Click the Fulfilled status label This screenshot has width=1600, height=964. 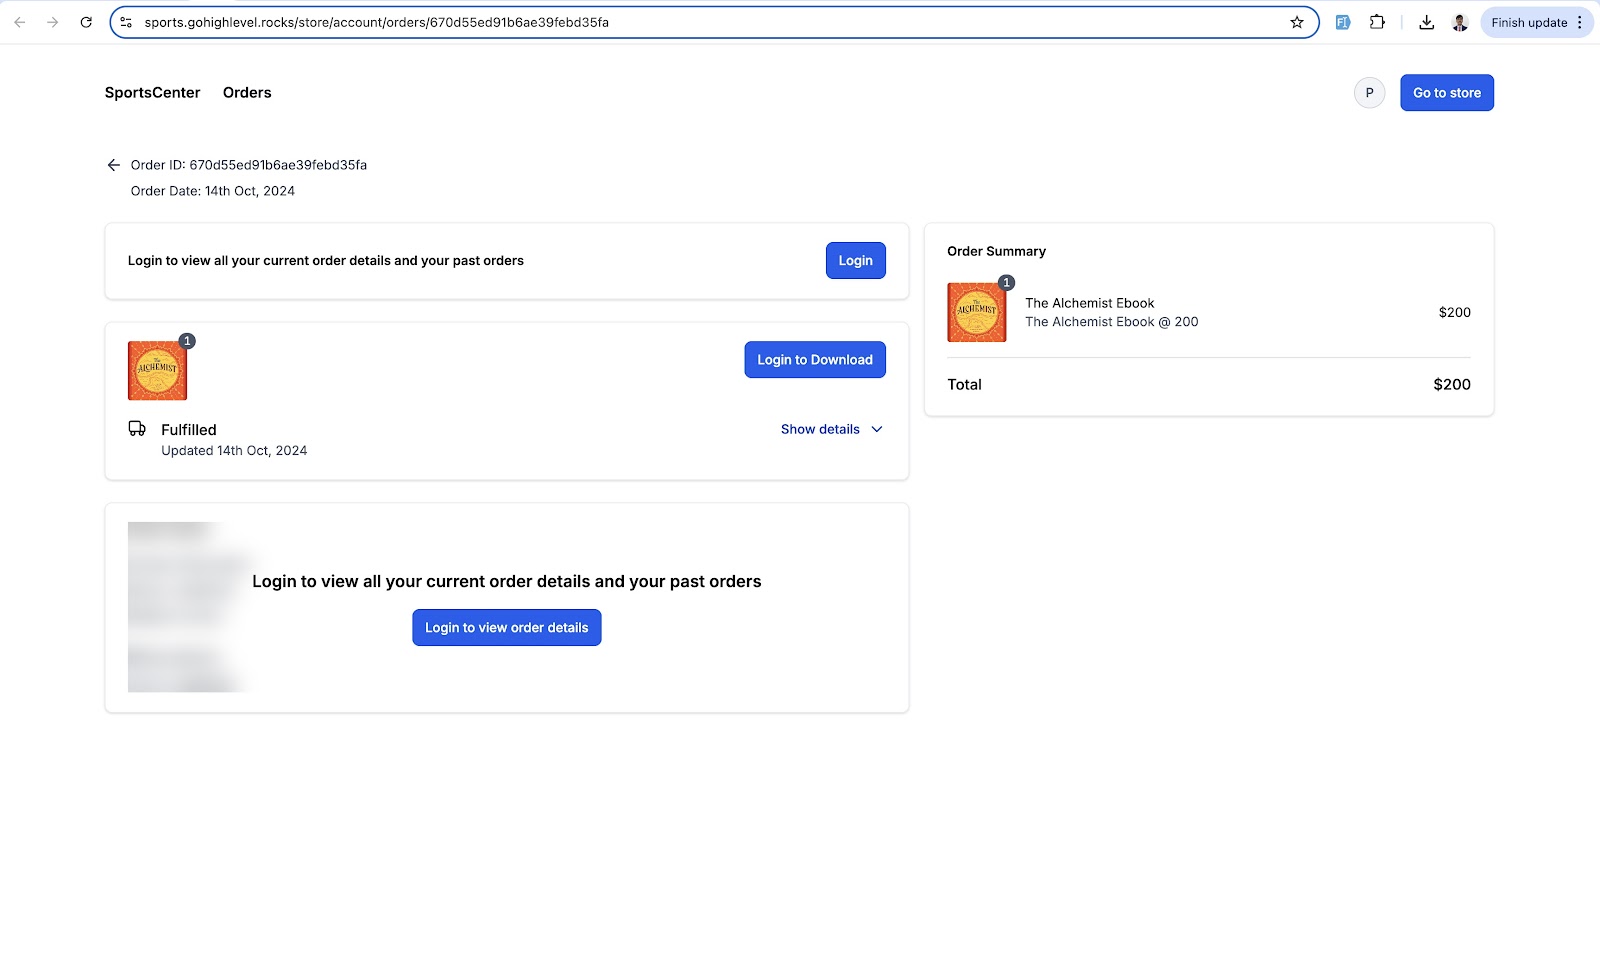pyautogui.click(x=189, y=430)
